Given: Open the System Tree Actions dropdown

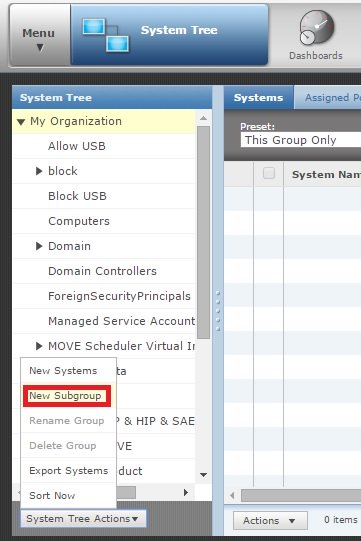Looking at the screenshot, I should (x=83, y=519).
